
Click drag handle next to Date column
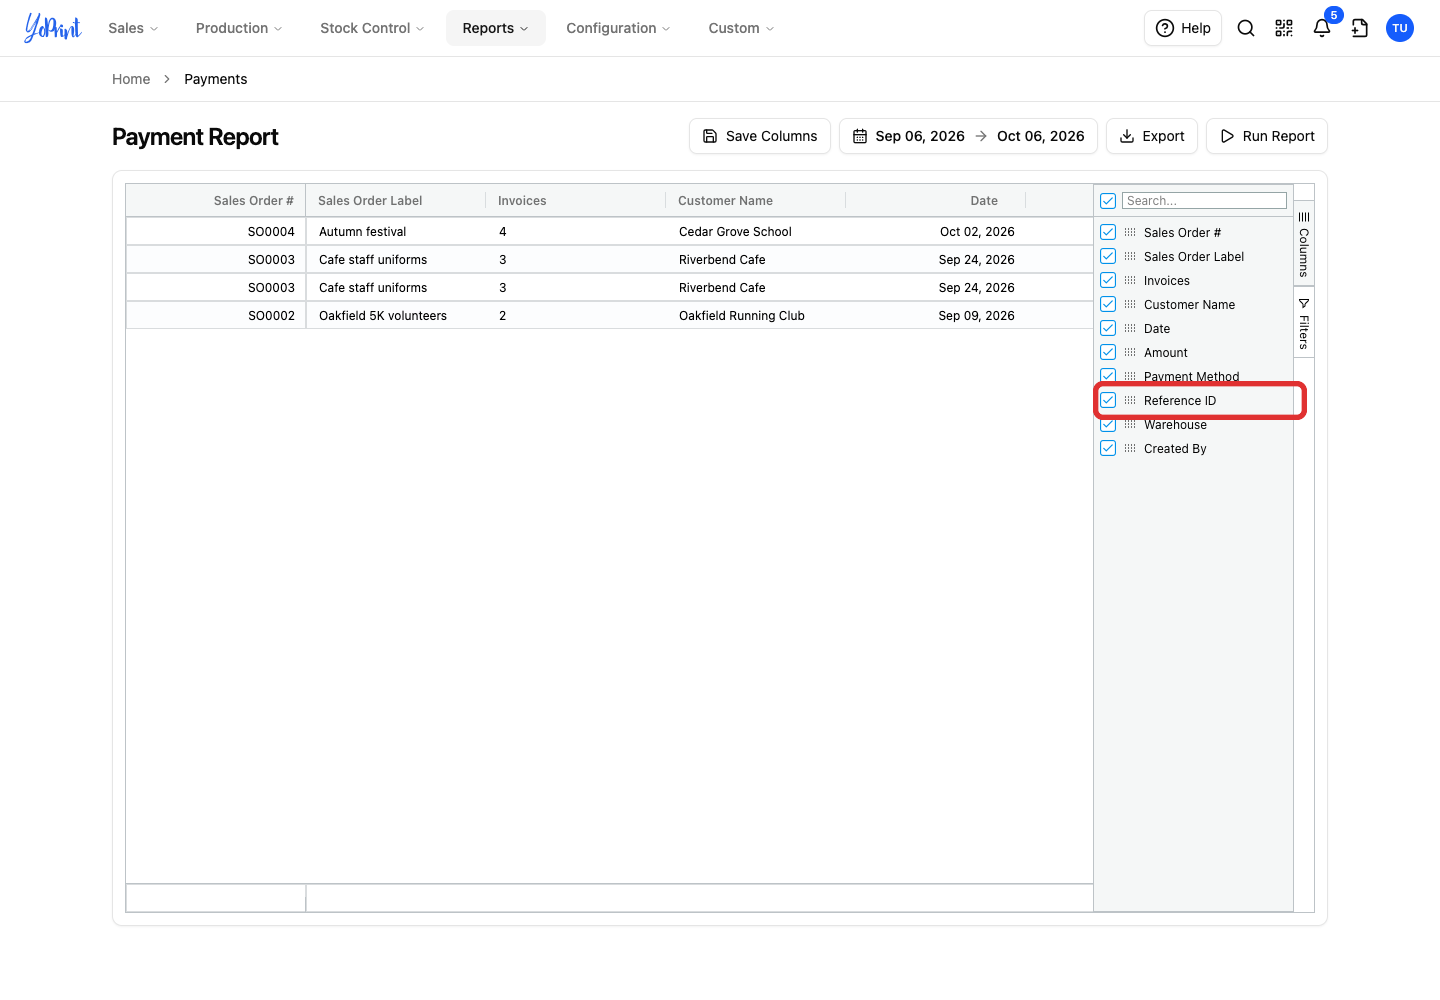point(1130,328)
